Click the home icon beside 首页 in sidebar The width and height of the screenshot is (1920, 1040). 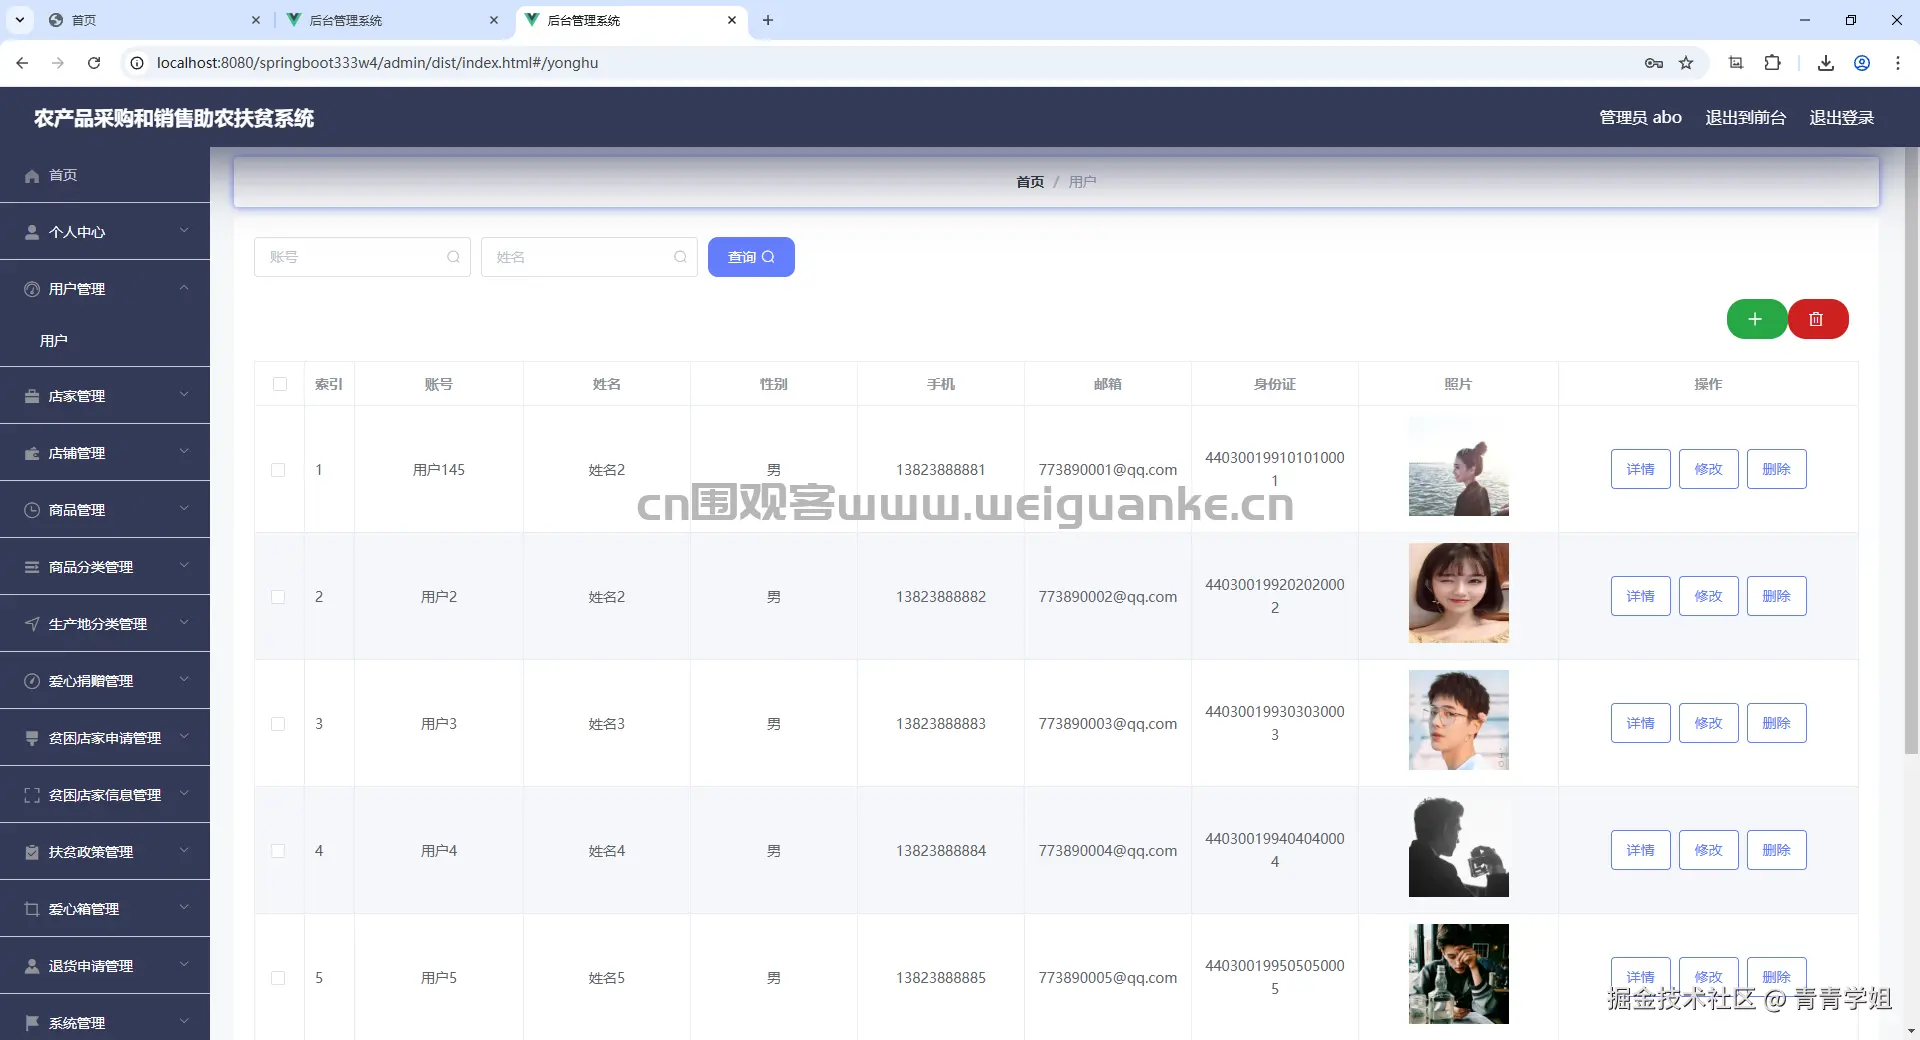32,176
